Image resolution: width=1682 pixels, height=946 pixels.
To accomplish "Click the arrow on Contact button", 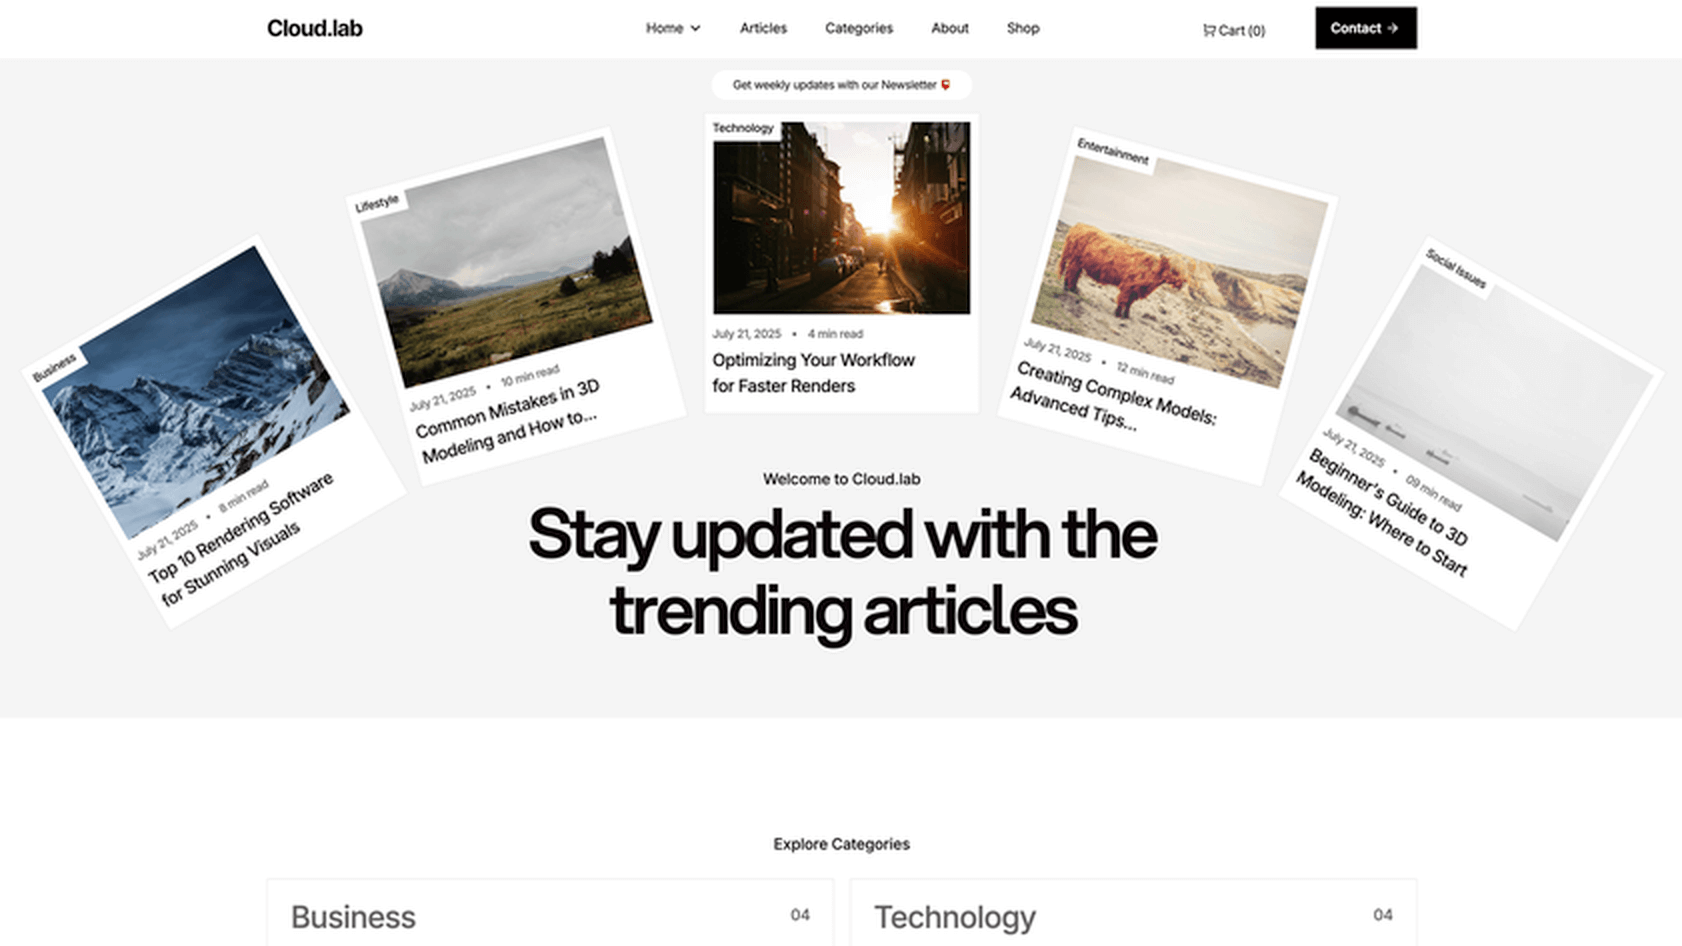I will tap(1393, 28).
